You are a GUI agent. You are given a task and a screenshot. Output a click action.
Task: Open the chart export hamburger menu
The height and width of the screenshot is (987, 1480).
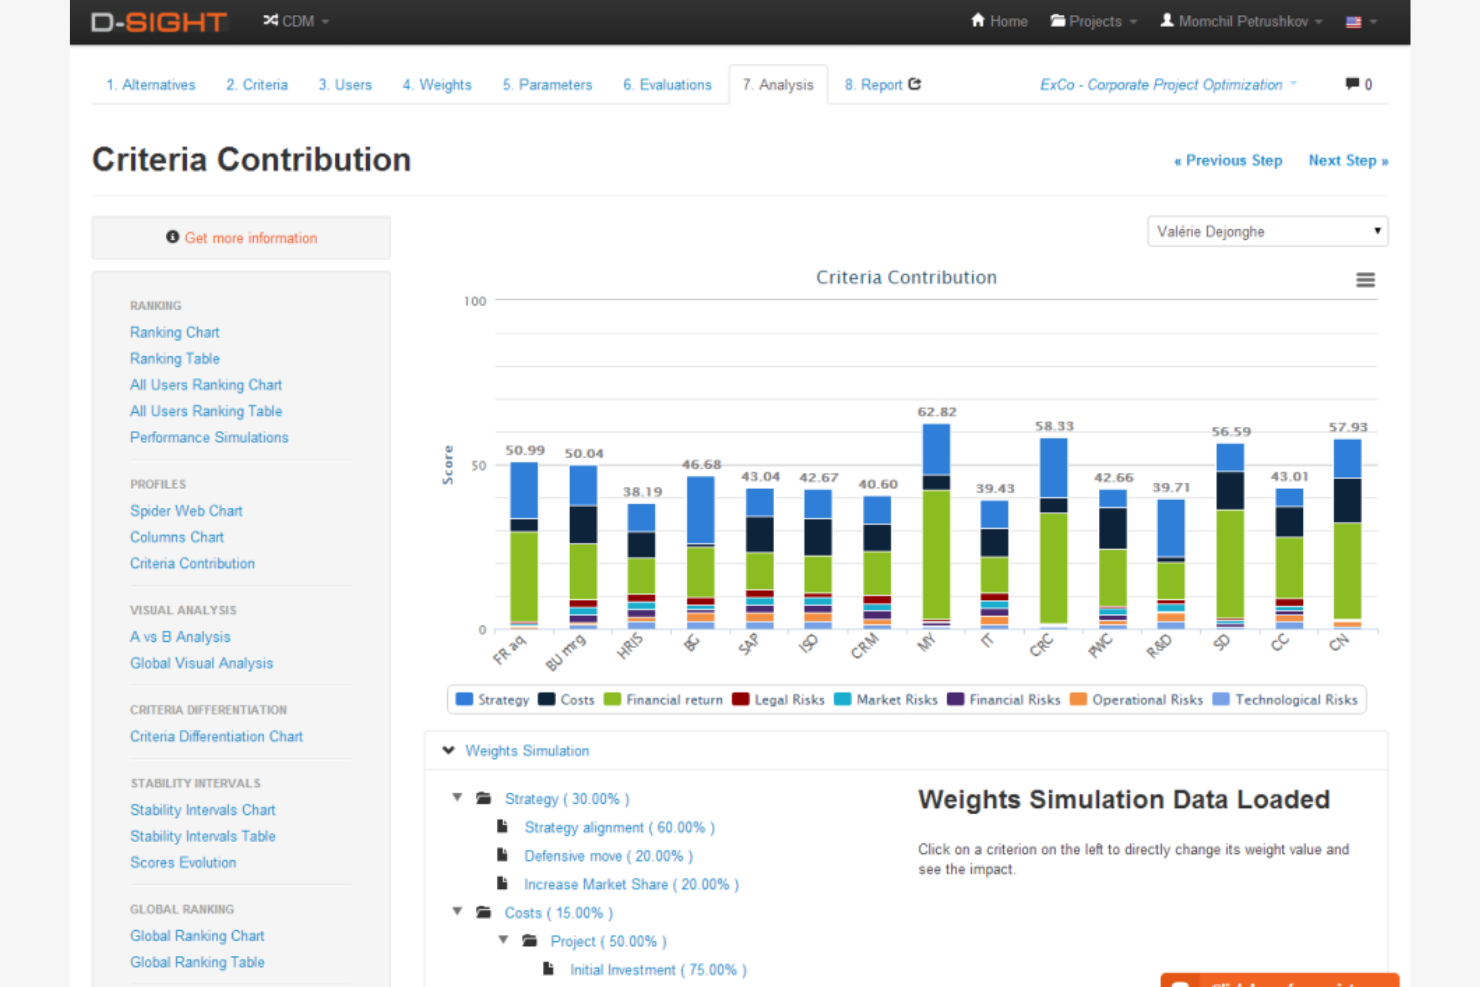1365,280
